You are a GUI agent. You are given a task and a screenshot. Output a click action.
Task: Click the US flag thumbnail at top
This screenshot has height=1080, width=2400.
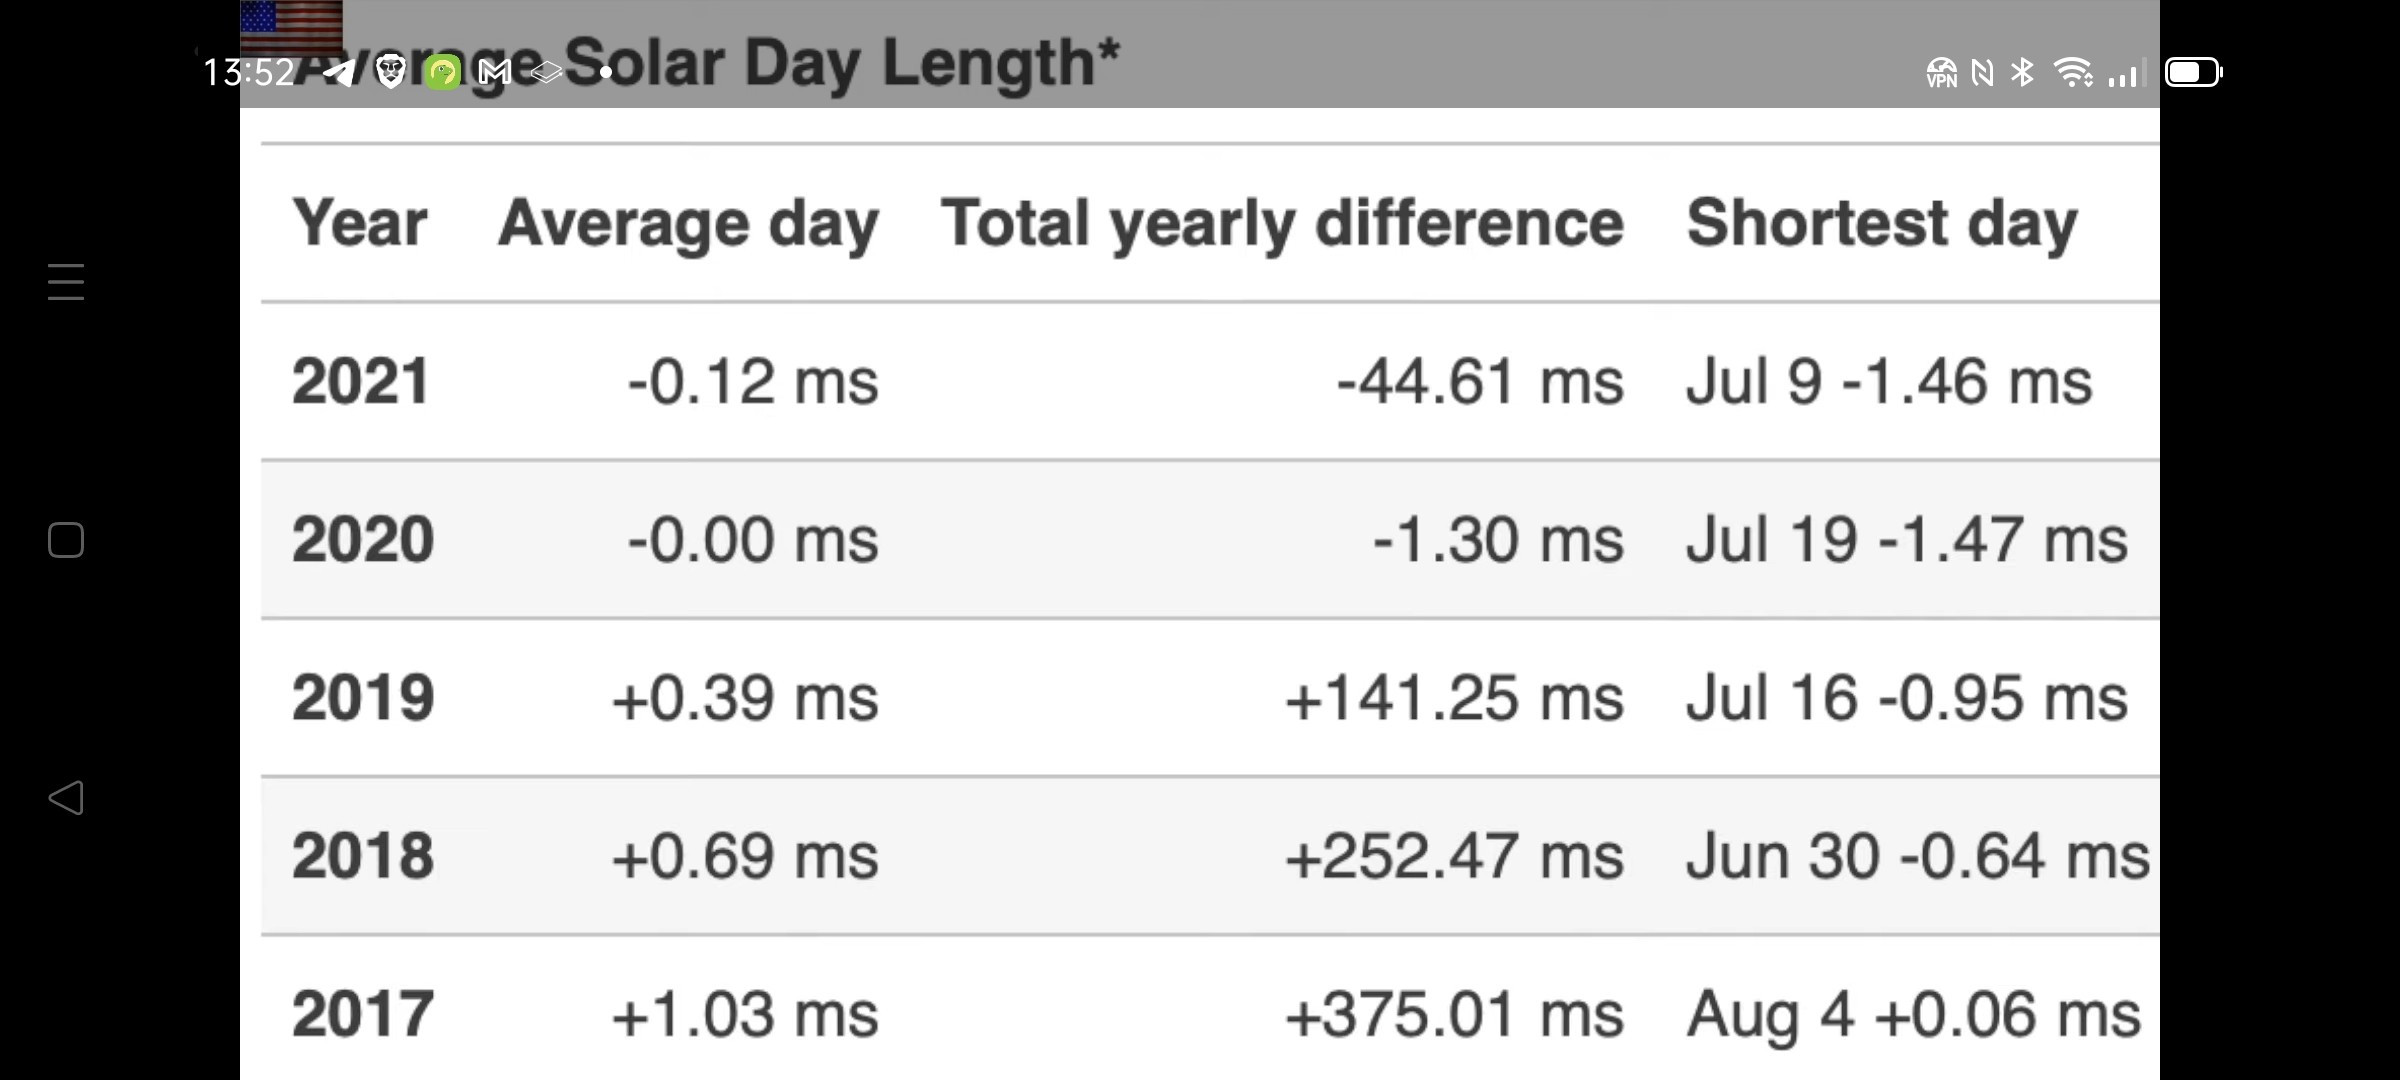click(x=291, y=26)
